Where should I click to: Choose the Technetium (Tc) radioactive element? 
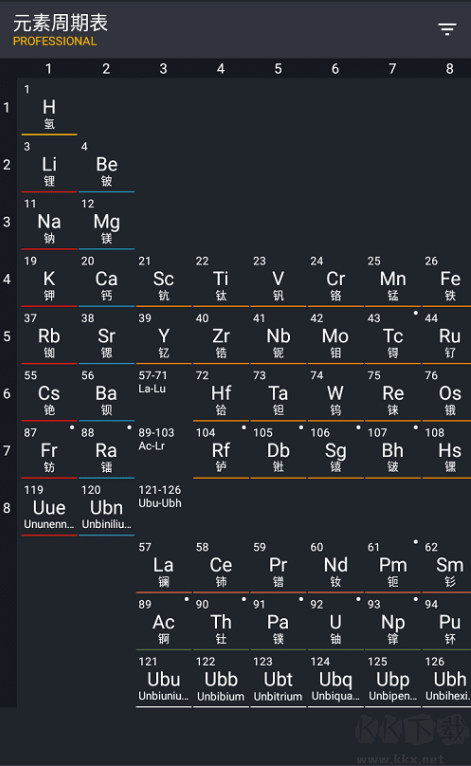click(393, 336)
